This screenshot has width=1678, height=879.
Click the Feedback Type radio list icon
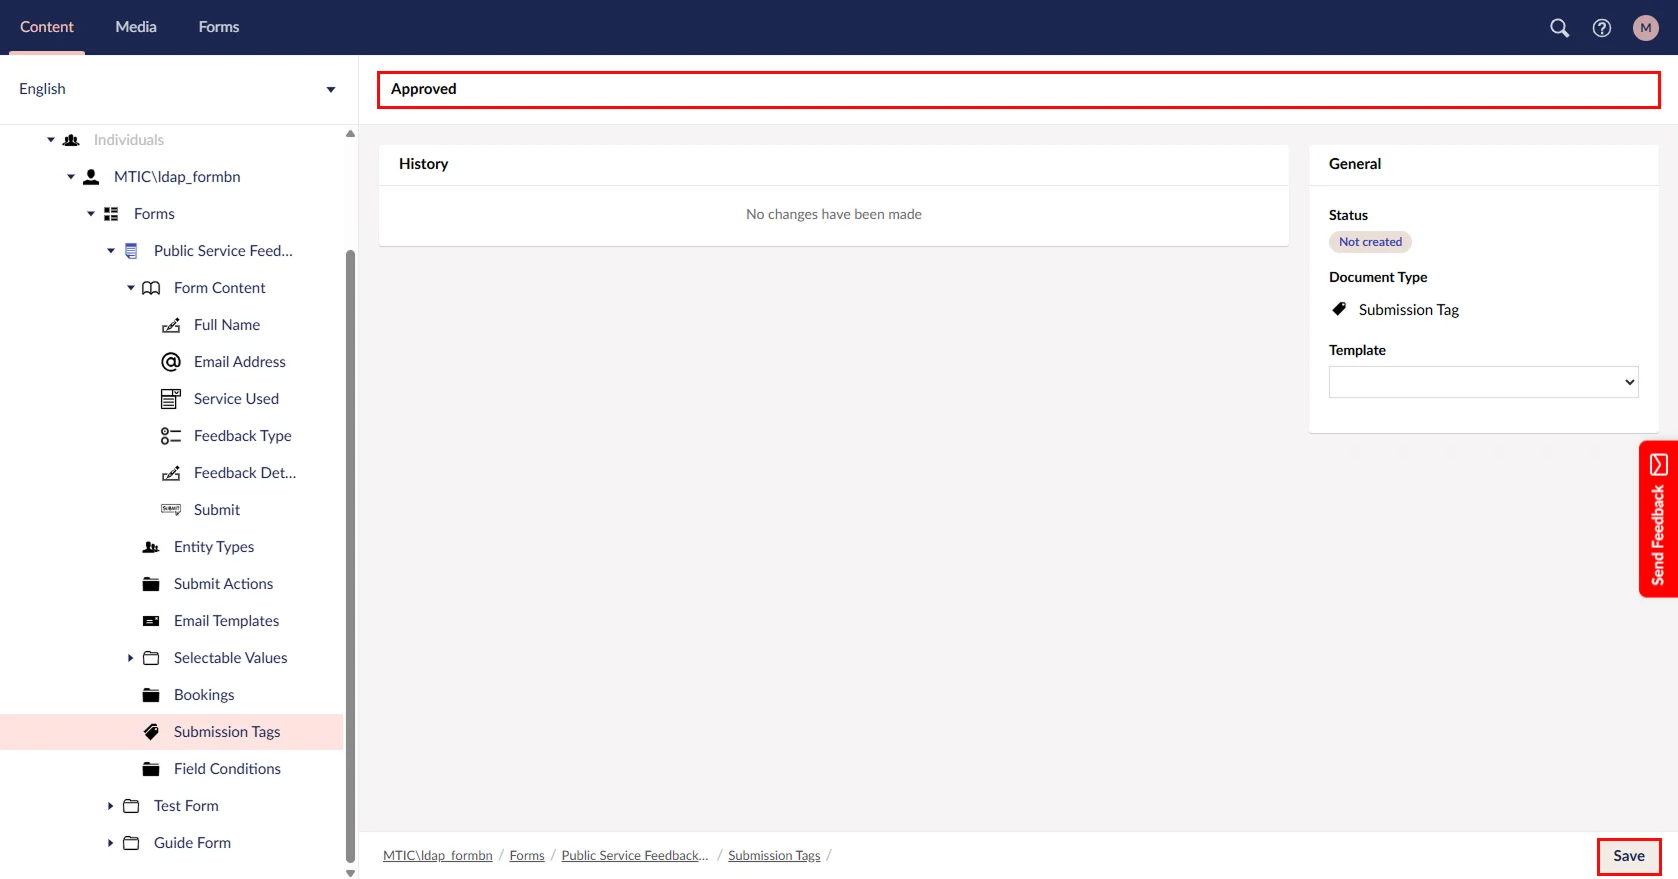tap(171, 436)
